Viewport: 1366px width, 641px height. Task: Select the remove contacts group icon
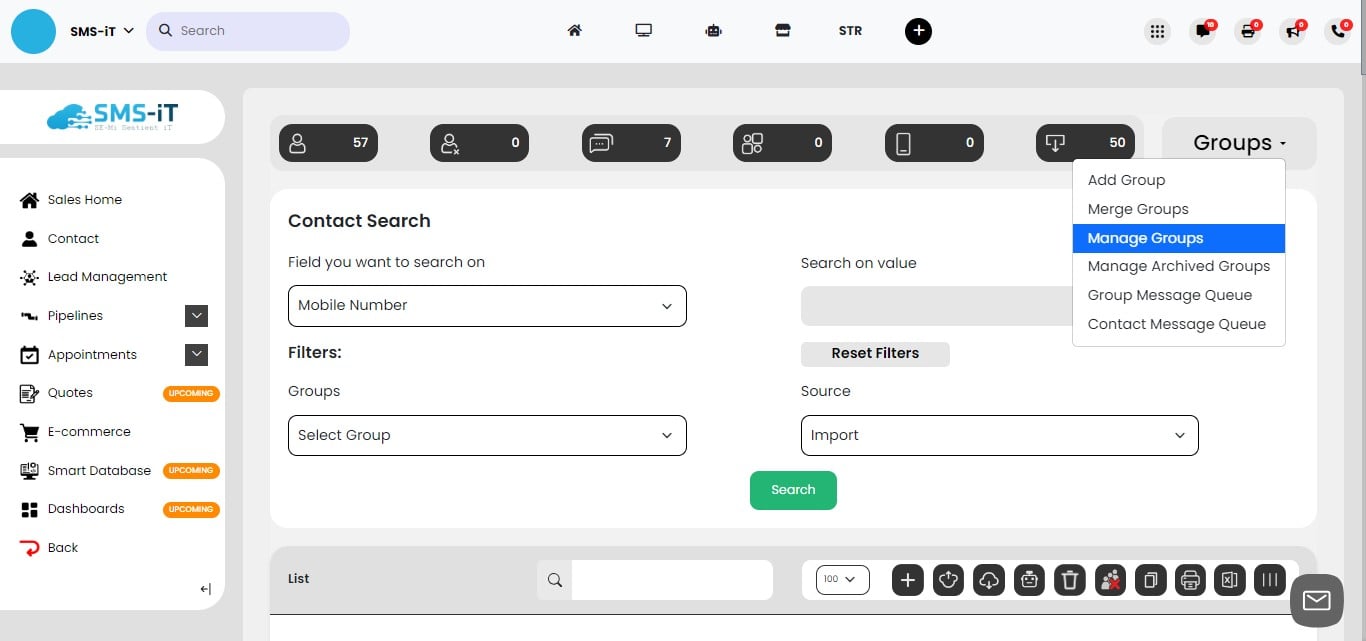click(x=1110, y=580)
